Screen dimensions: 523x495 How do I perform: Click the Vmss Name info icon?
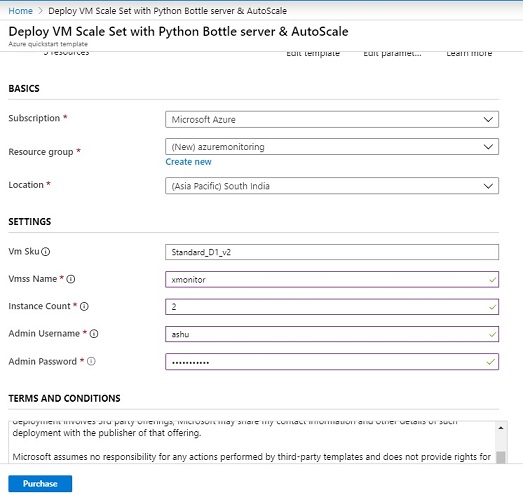71,279
